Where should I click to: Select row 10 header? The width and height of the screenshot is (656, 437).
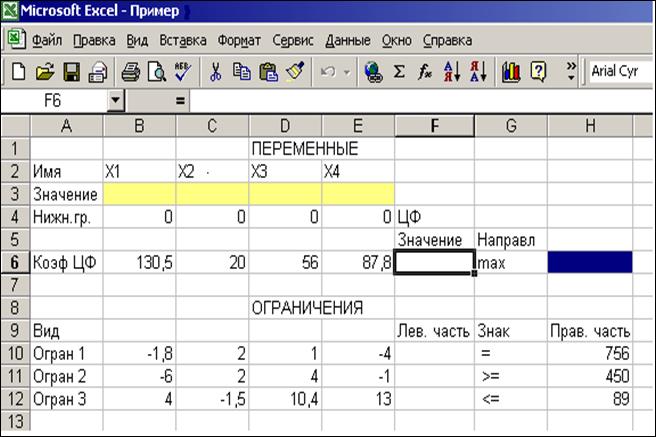coord(15,353)
